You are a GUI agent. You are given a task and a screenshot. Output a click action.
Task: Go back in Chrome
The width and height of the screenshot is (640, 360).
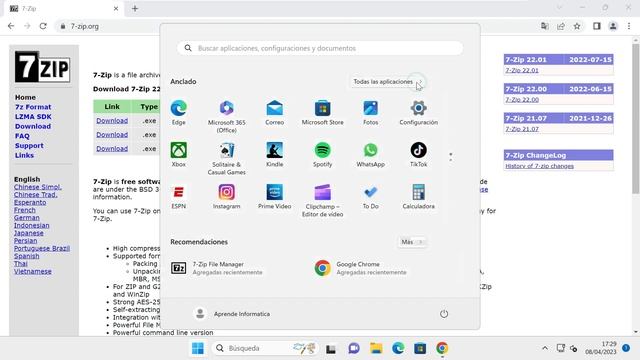click(x=11, y=26)
